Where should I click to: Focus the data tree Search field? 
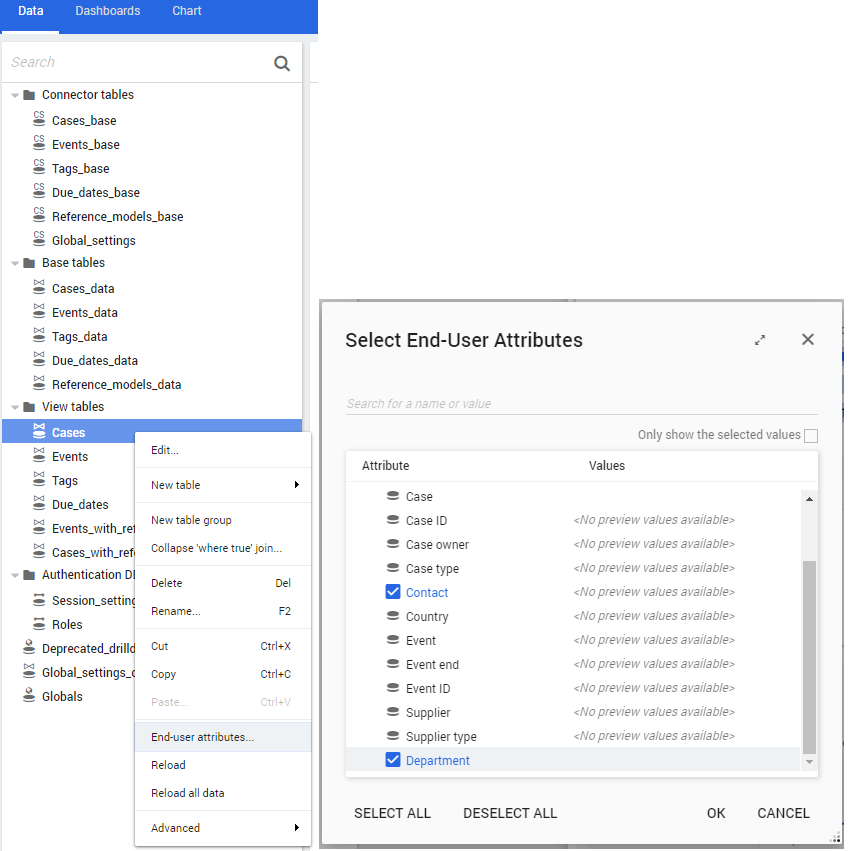click(x=141, y=62)
